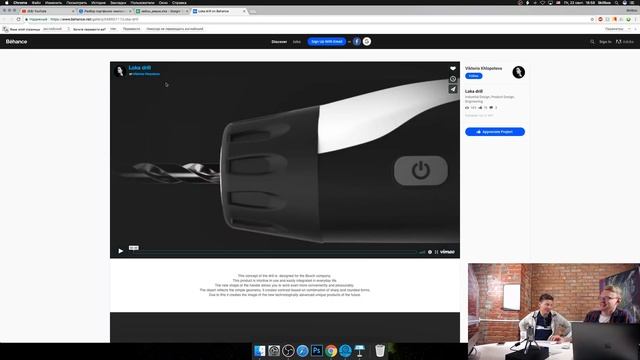The width and height of the screenshot is (640, 360).
Task: Reload the page
Action: tap(18, 19)
